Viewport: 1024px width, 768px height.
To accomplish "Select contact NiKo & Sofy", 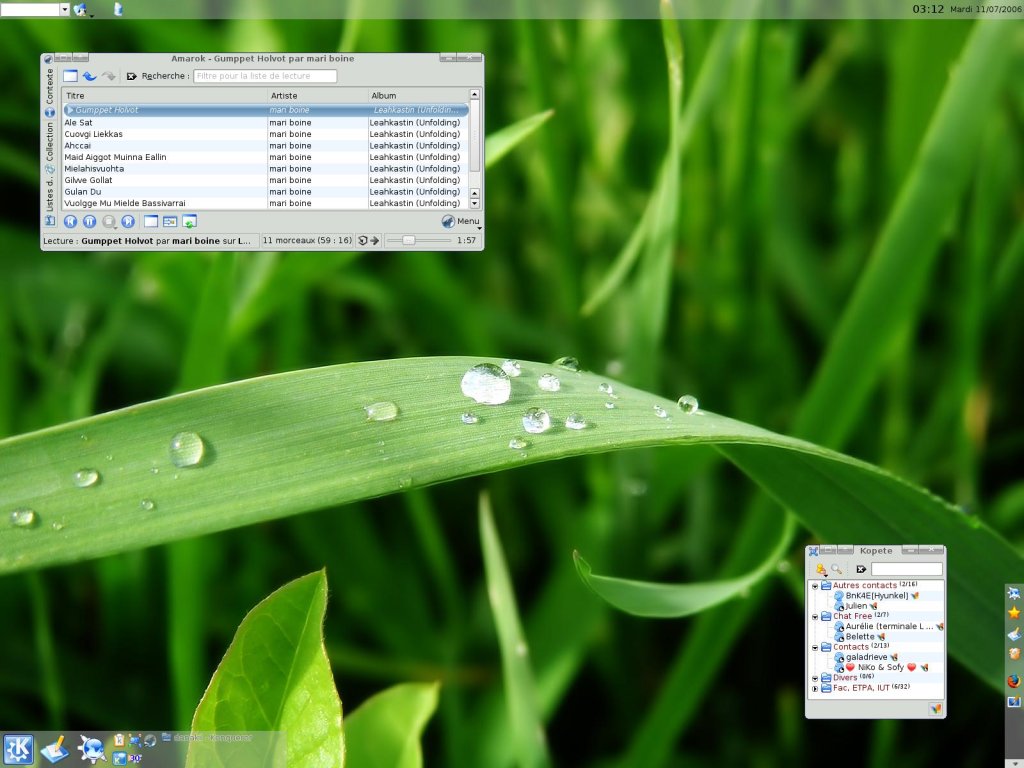I will 881,667.
